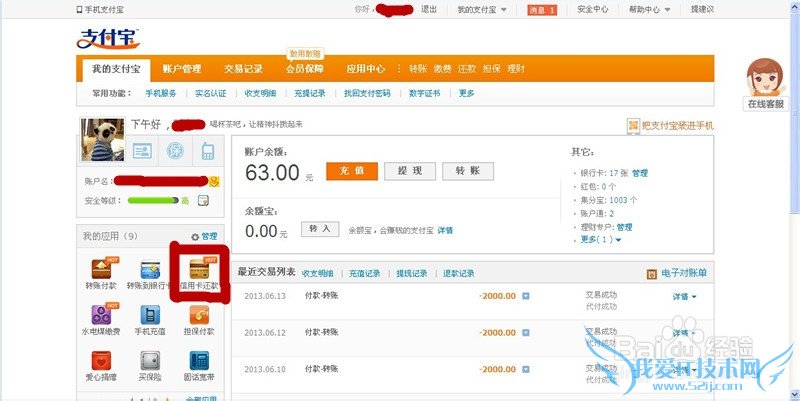The height and width of the screenshot is (401, 800).
Task: Click 理财 in the orange nav bar
Action: [516, 69]
